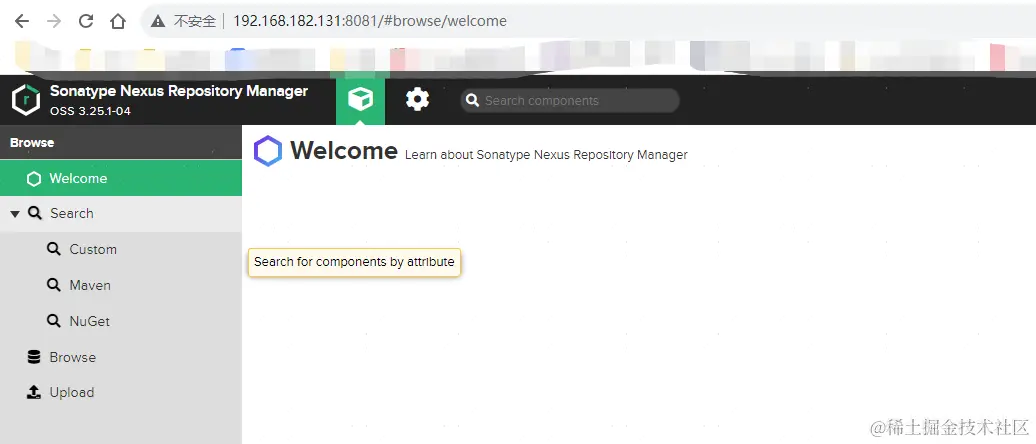The height and width of the screenshot is (444, 1036).
Task: Click the not-secure warning triangle icon
Action: (x=157, y=21)
